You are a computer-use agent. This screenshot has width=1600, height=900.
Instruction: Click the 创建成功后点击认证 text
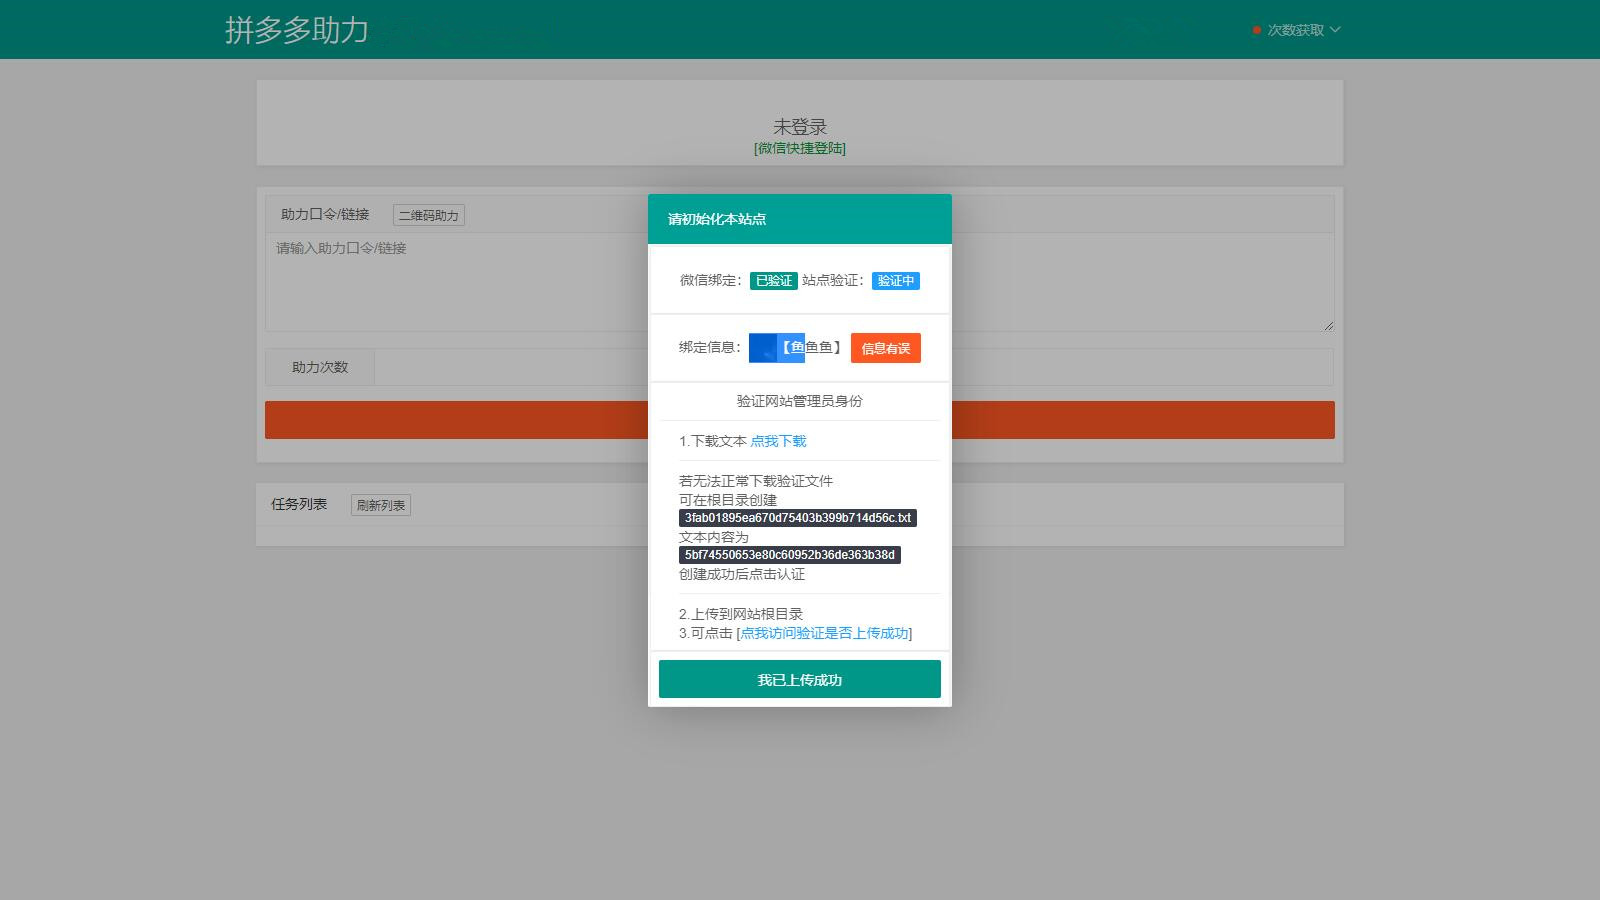(742, 574)
